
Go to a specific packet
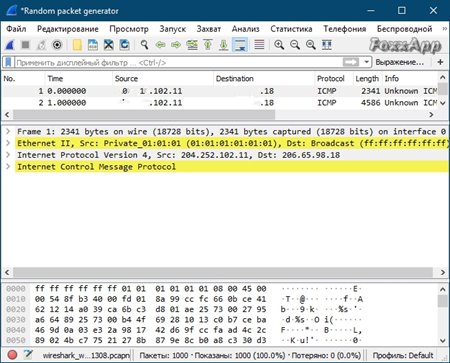[192, 45]
